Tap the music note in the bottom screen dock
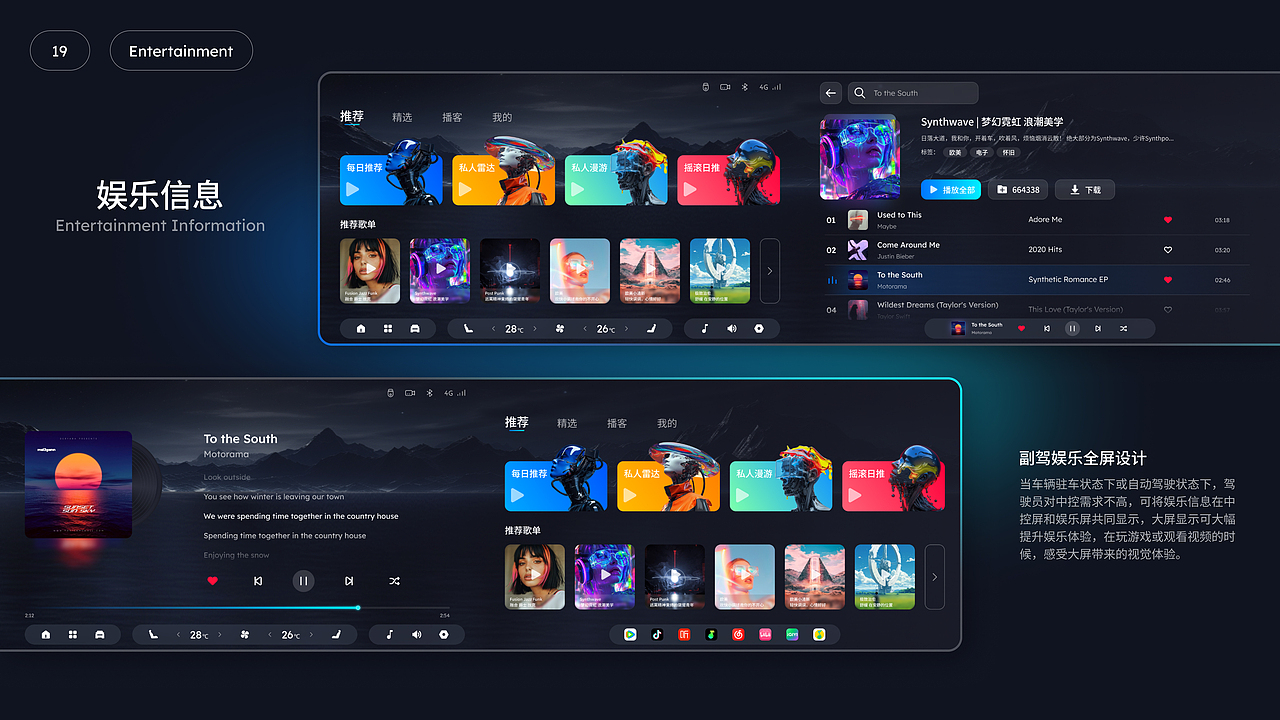 coord(390,634)
